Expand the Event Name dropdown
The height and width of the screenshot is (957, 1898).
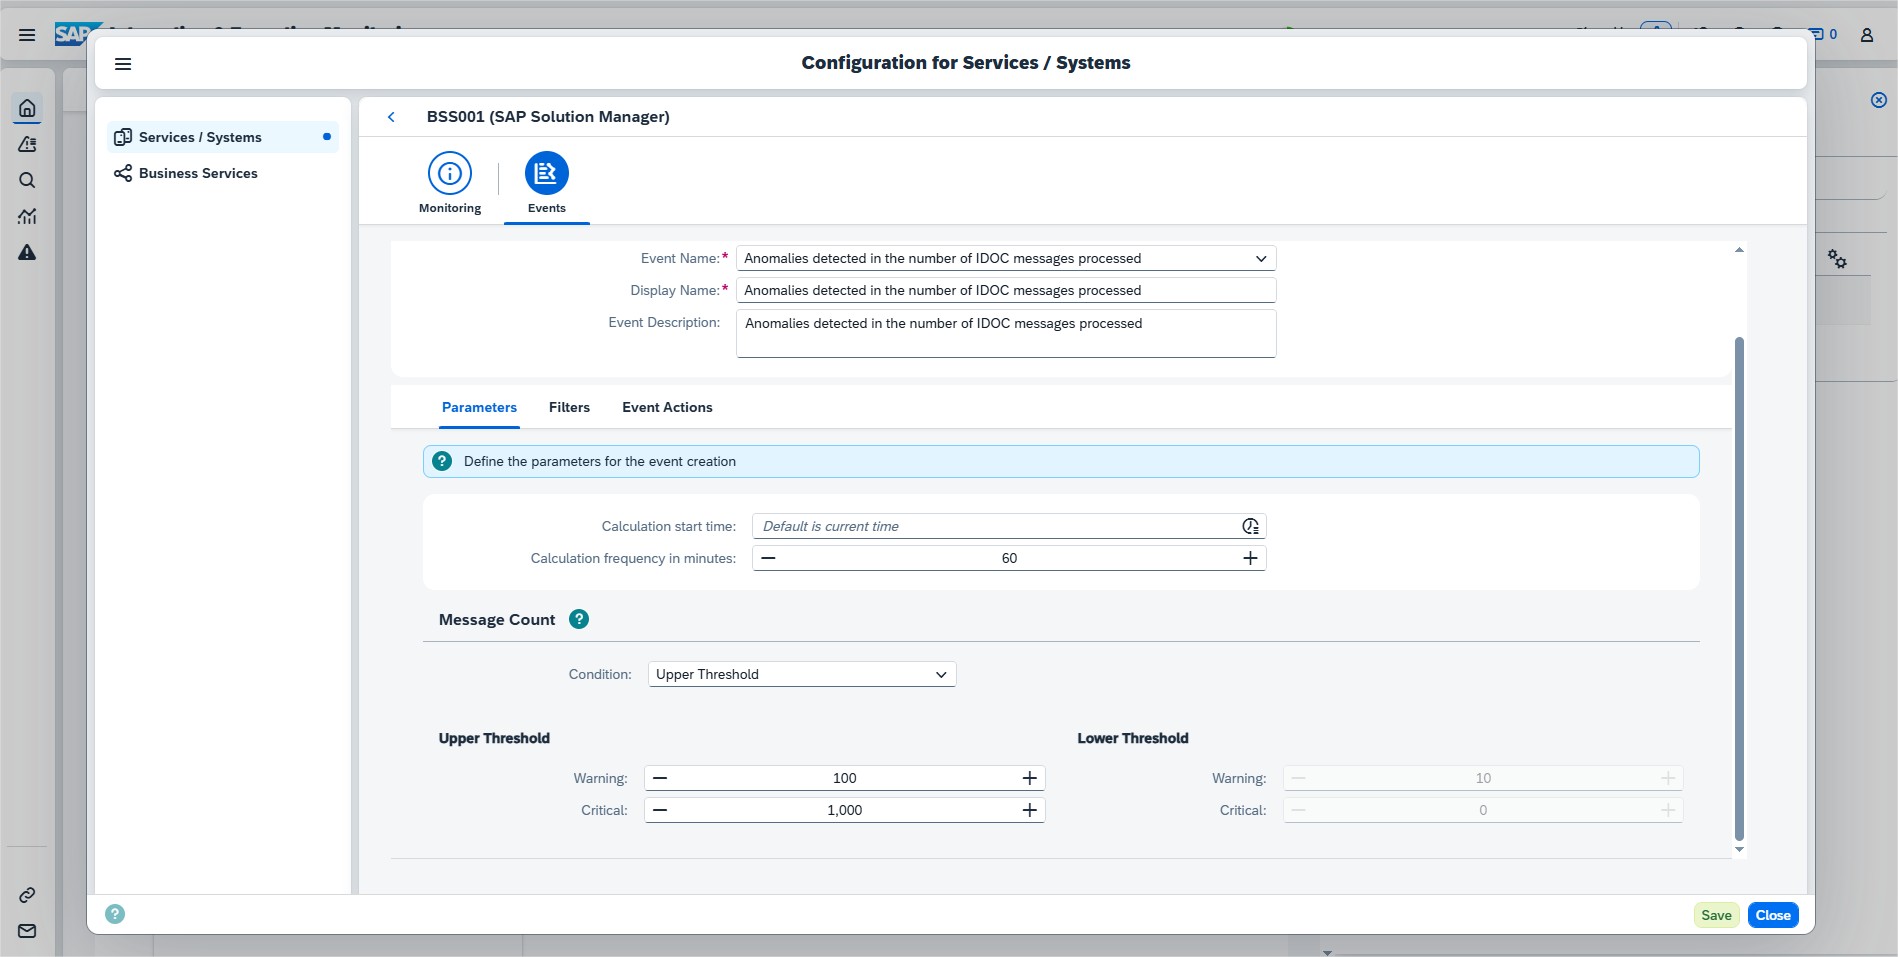pos(1260,258)
